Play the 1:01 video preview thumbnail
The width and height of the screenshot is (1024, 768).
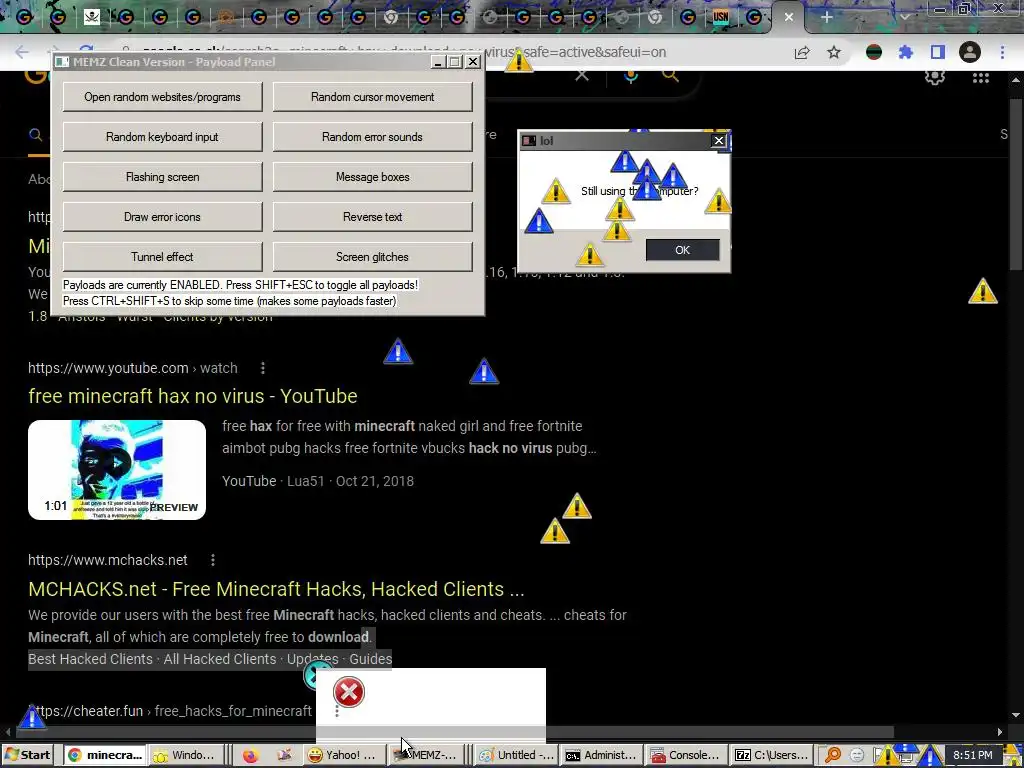pyautogui.click(x=117, y=470)
